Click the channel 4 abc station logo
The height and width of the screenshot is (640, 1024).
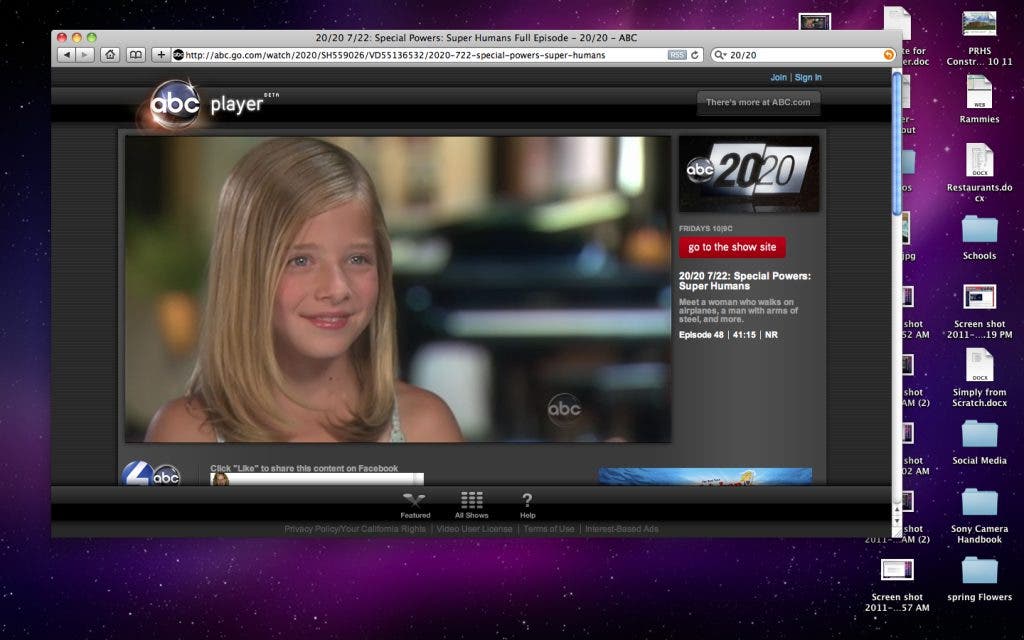point(151,473)
